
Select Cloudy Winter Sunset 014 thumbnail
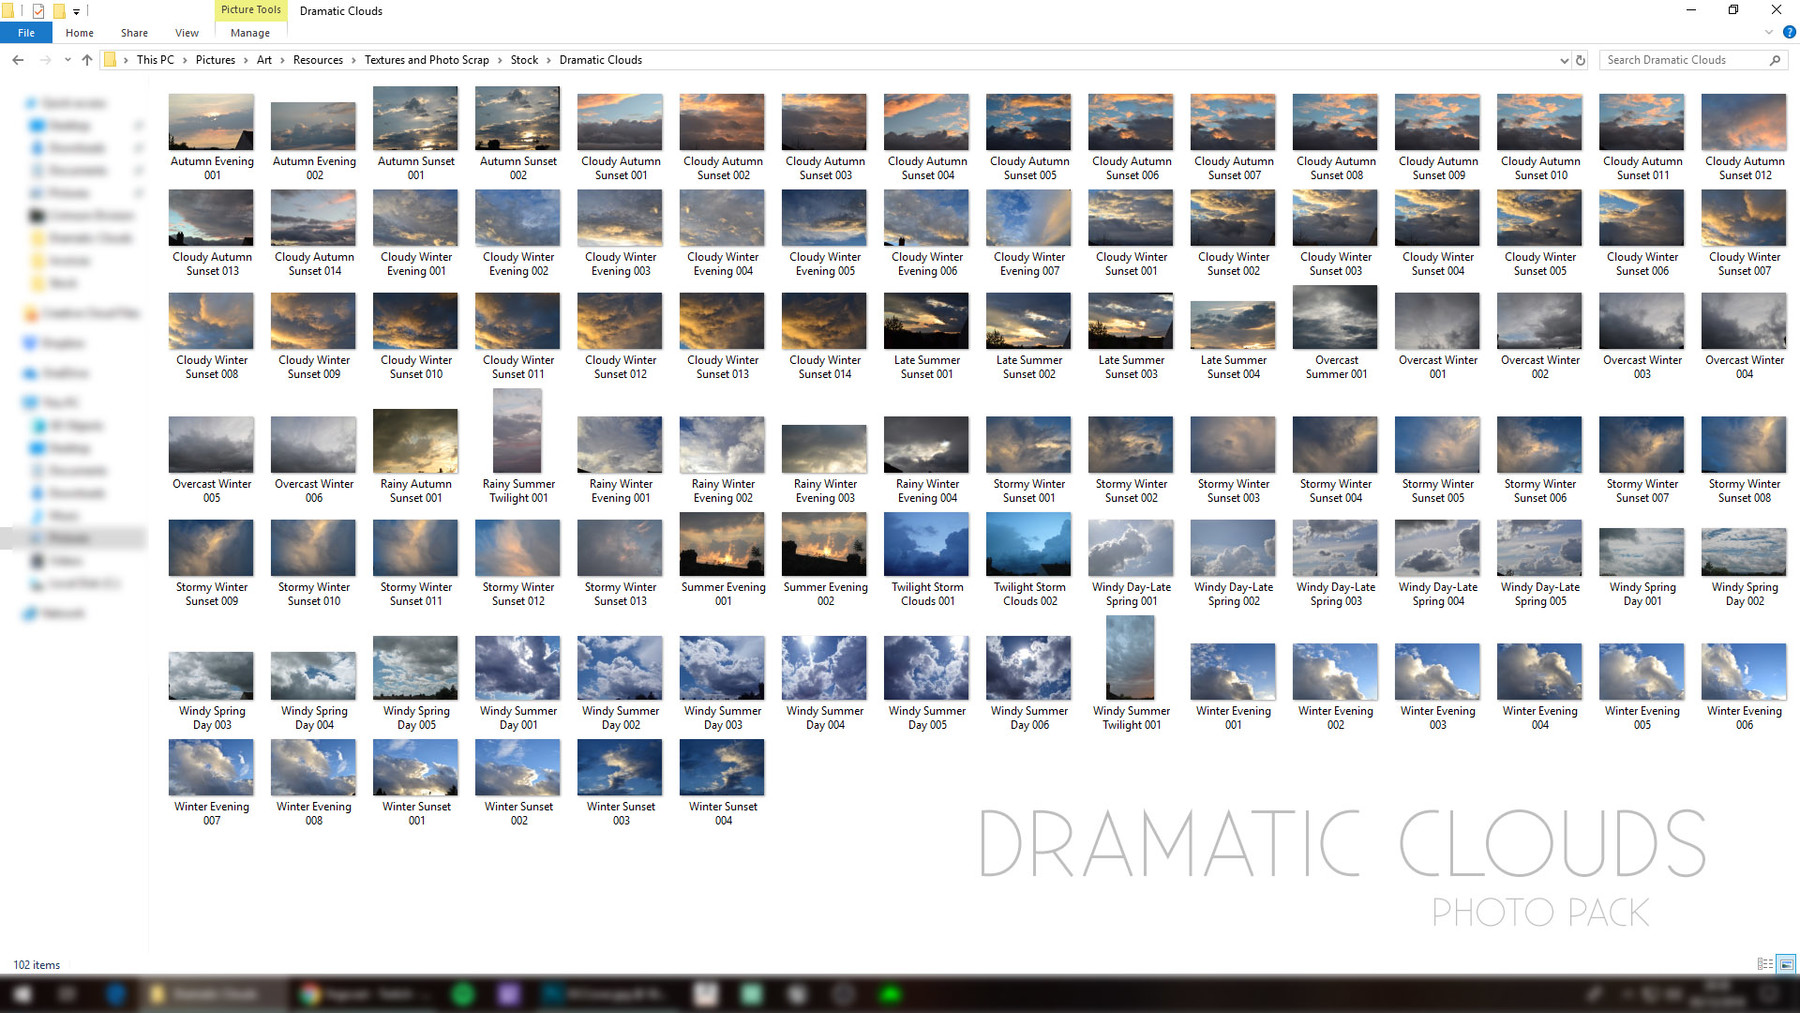[x=825, y=320]
